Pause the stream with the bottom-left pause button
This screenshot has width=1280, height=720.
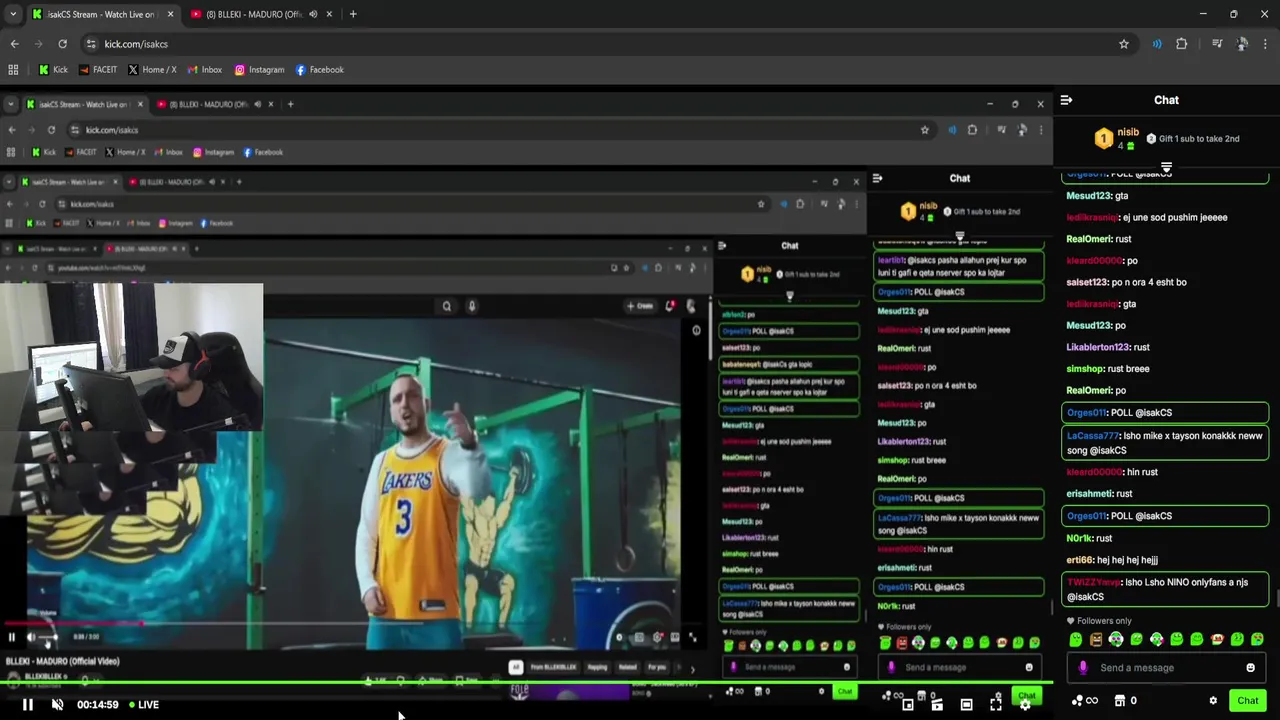pos(28,705)
